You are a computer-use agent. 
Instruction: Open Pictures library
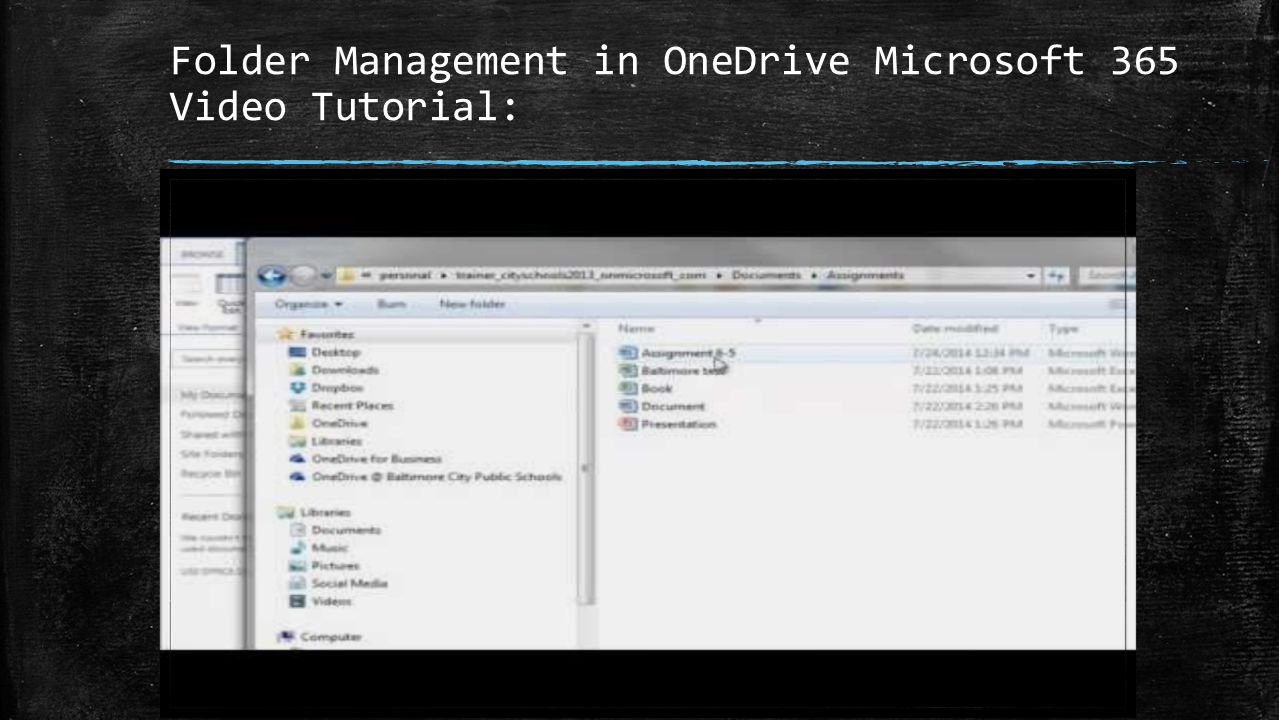(337, 566)
